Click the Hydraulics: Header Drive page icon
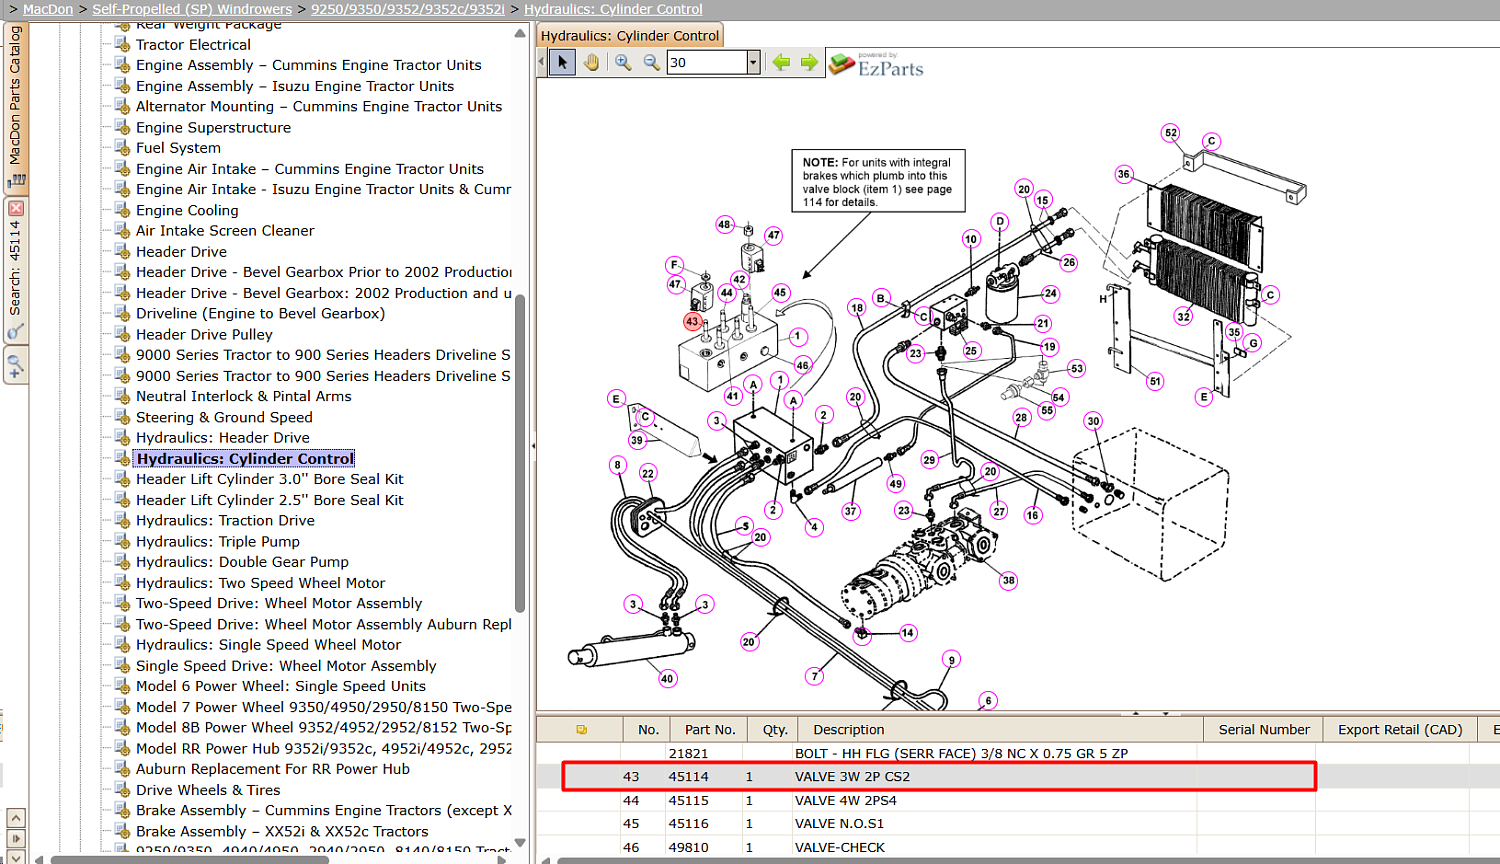 tap(122, 437)
